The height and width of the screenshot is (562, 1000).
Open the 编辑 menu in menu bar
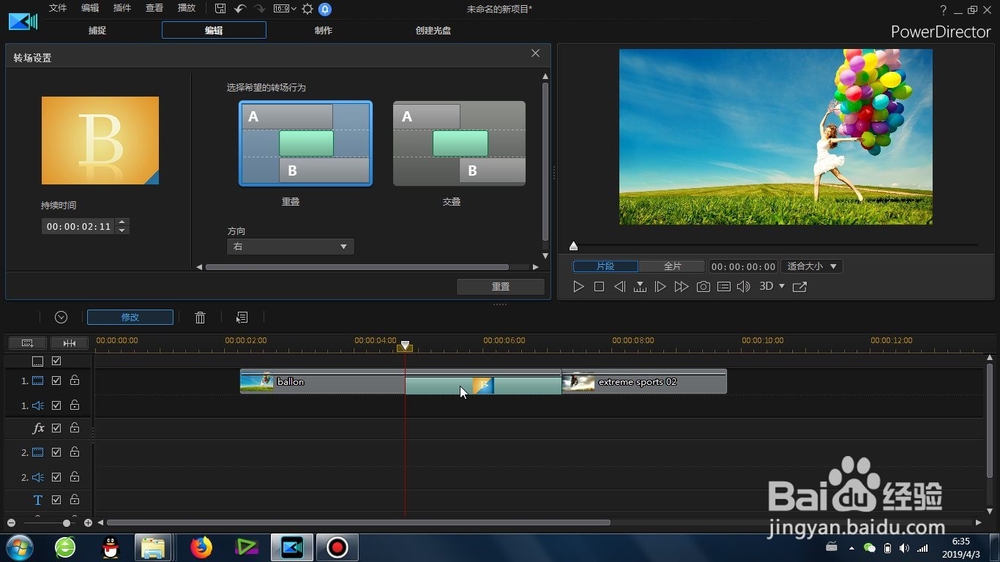point(90,8)
